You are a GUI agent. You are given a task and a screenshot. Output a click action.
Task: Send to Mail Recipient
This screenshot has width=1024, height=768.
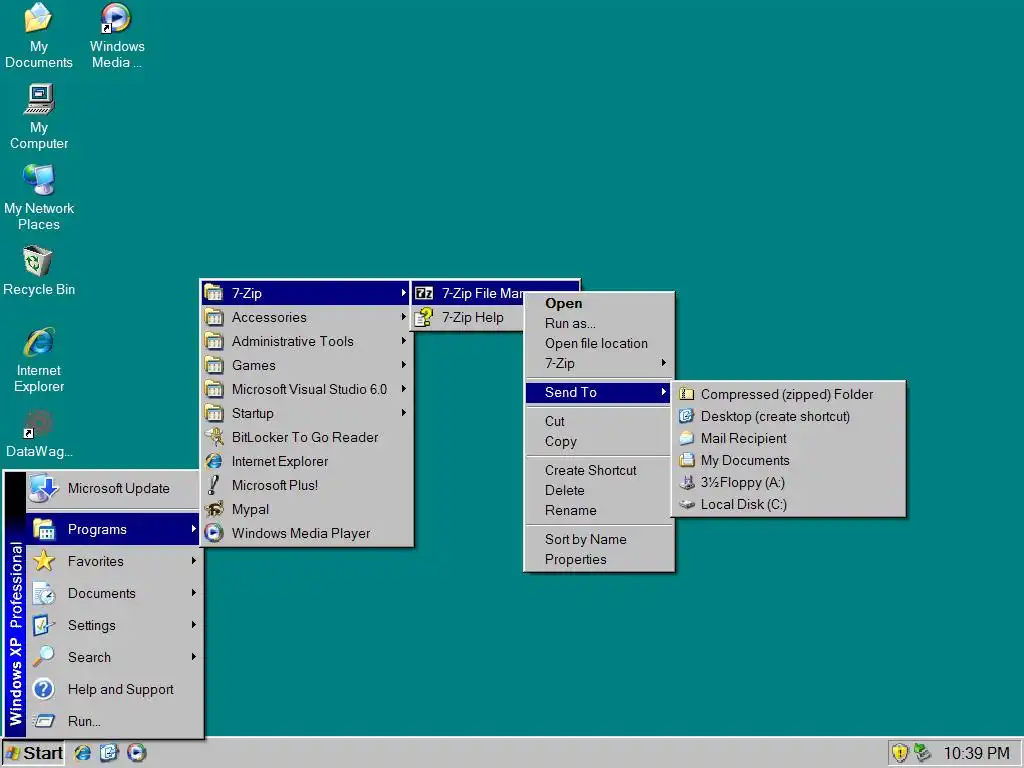tap(788, 438)
